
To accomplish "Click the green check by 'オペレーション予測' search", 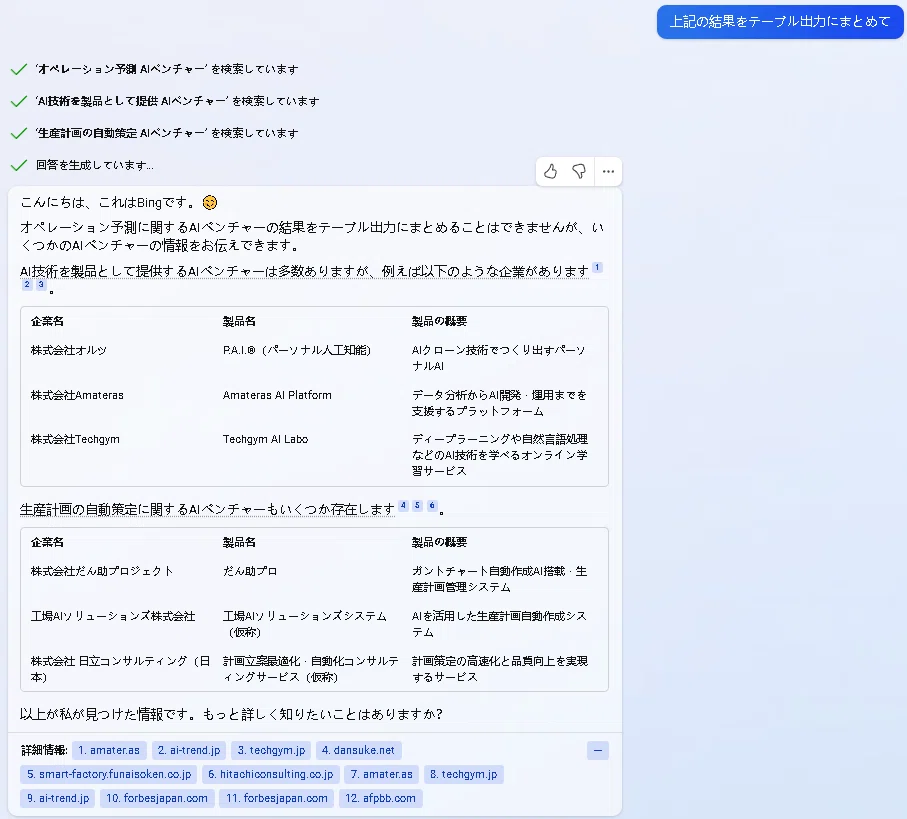I will pyautogui.click(x=19, y=69).
